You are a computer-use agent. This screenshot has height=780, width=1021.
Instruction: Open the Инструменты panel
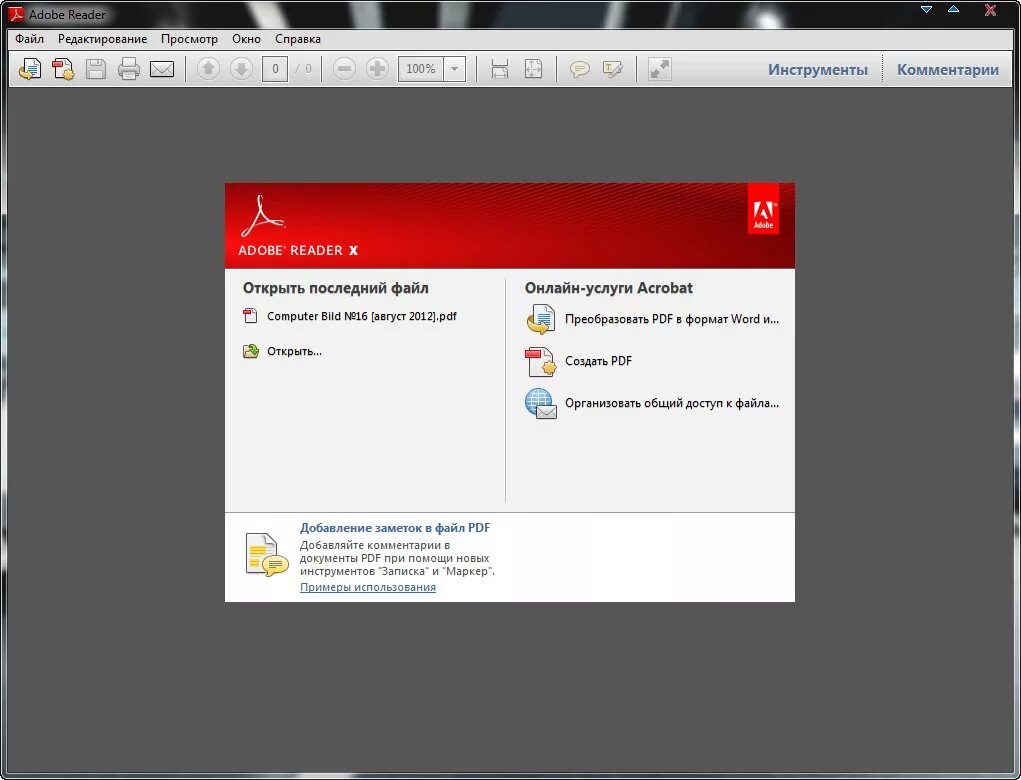click(818, 70)
